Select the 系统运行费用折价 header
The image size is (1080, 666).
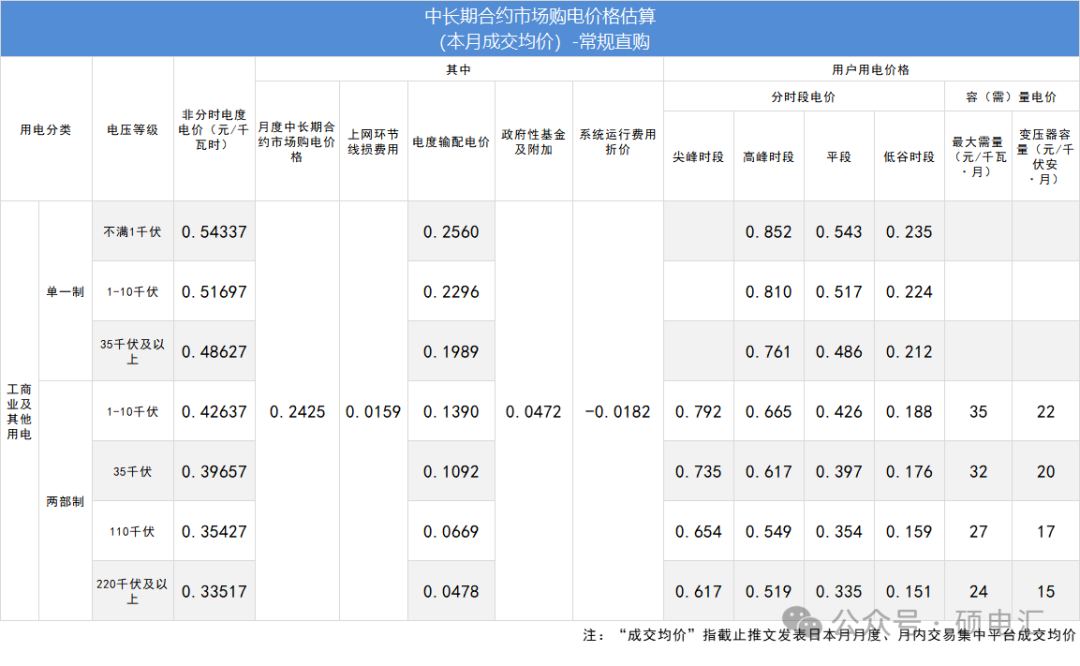(617, 141)
